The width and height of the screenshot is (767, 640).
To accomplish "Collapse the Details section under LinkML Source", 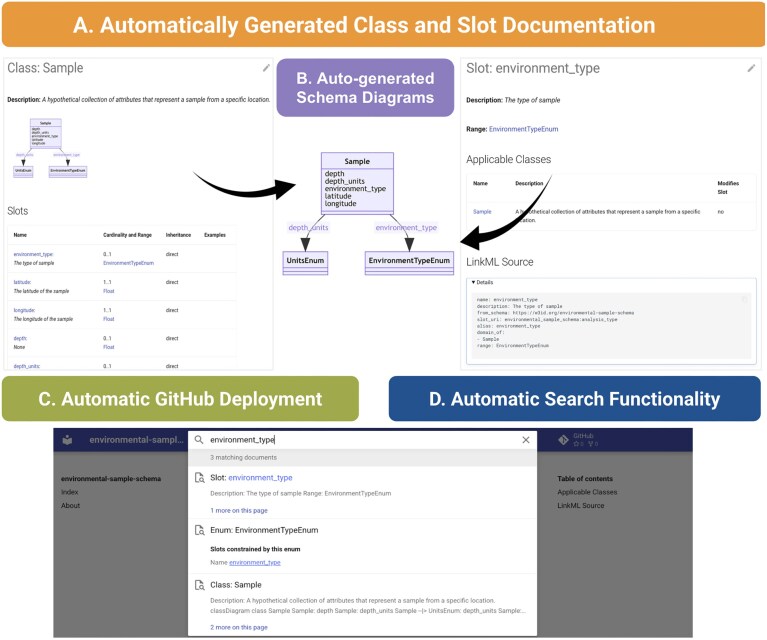I will pos(482,282).
